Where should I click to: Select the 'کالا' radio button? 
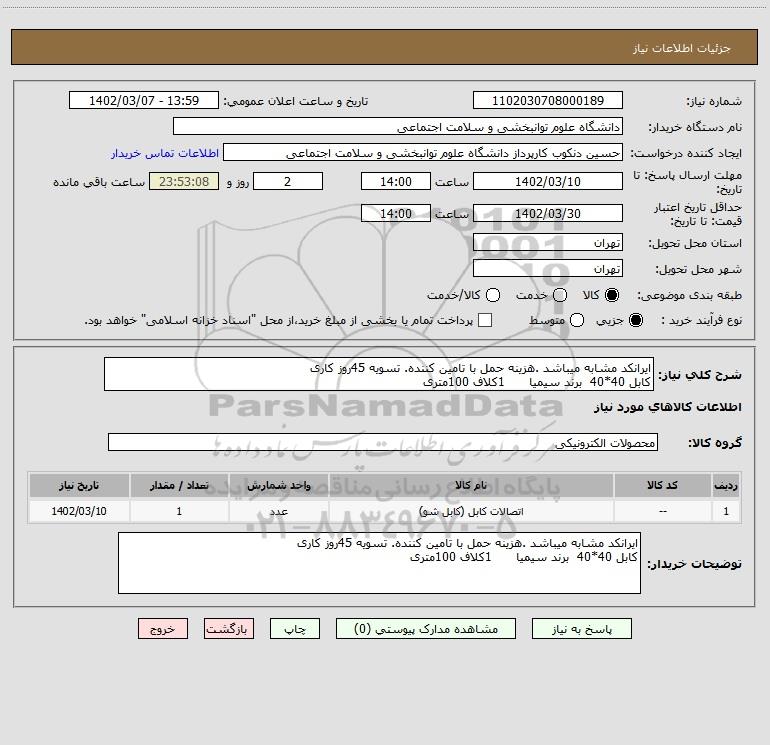[613, 295]
